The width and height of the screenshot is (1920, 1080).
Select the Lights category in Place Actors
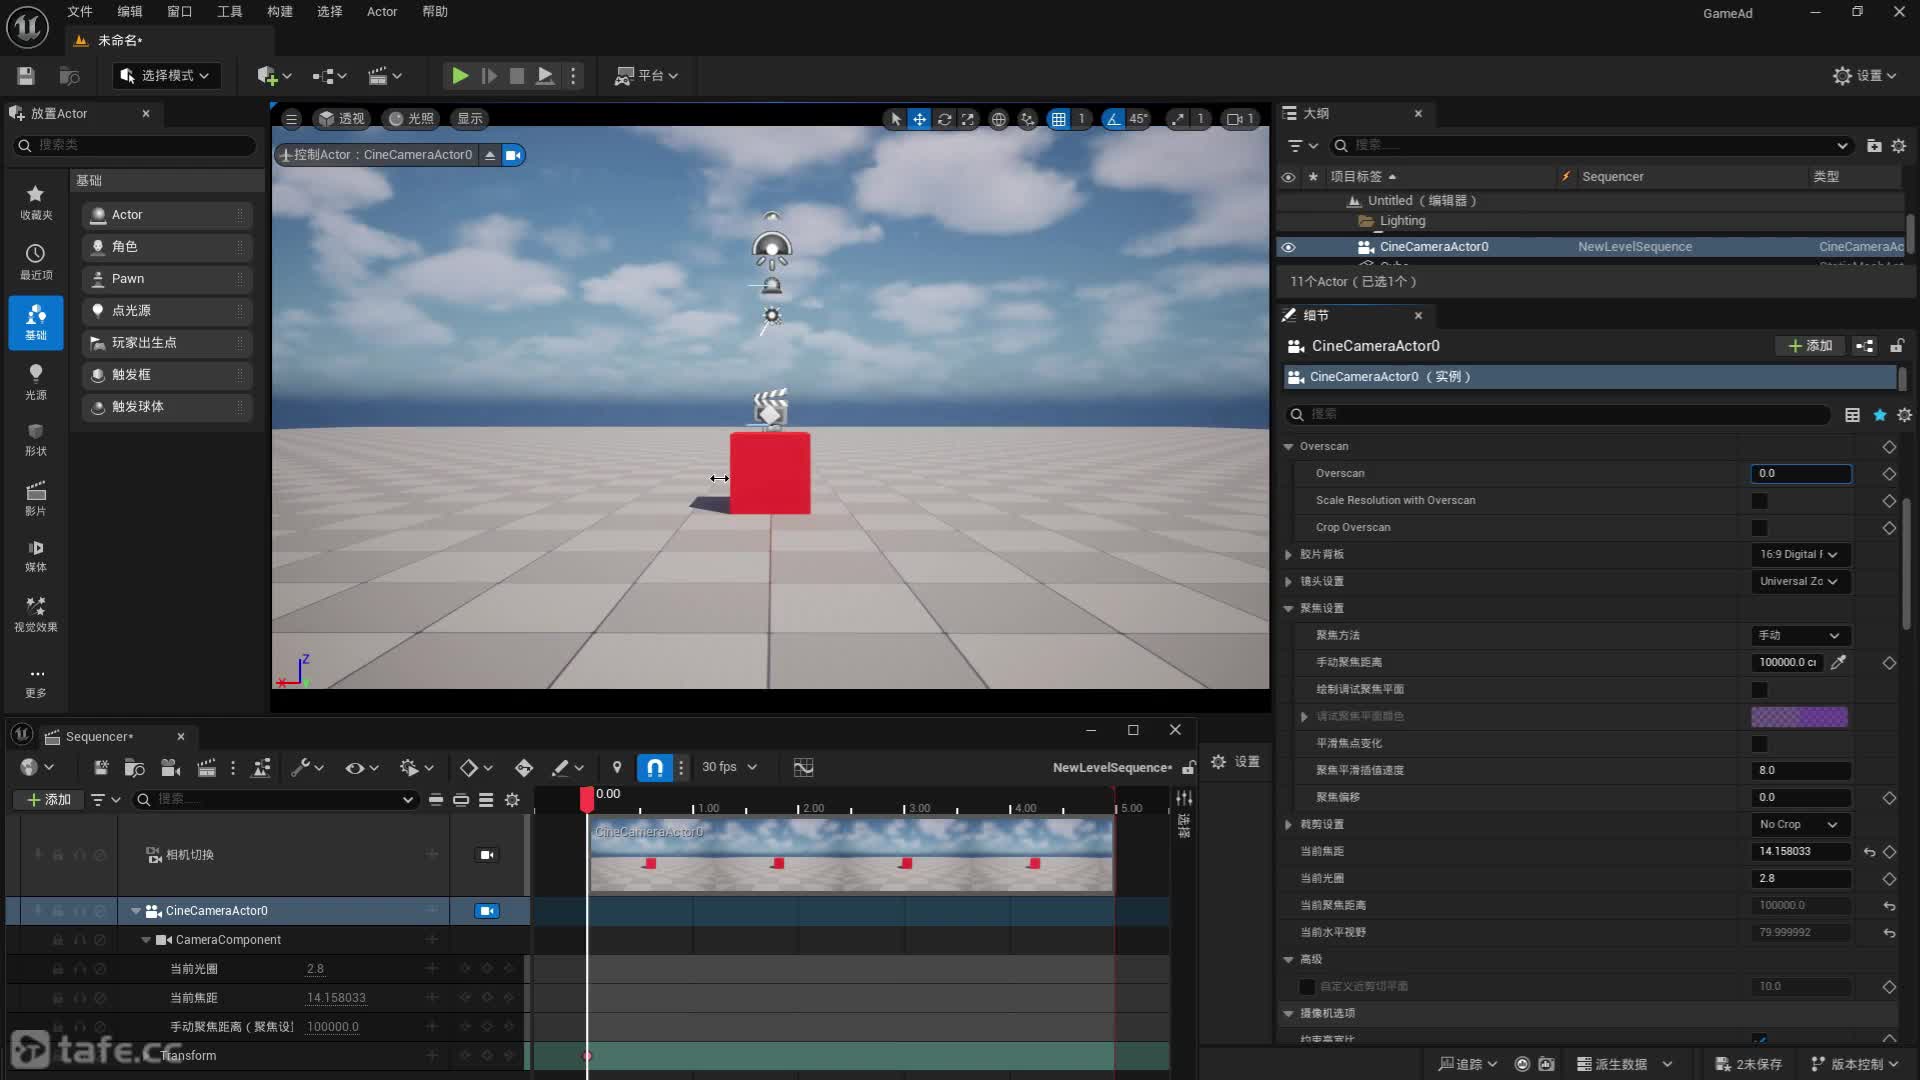(35, 381)
